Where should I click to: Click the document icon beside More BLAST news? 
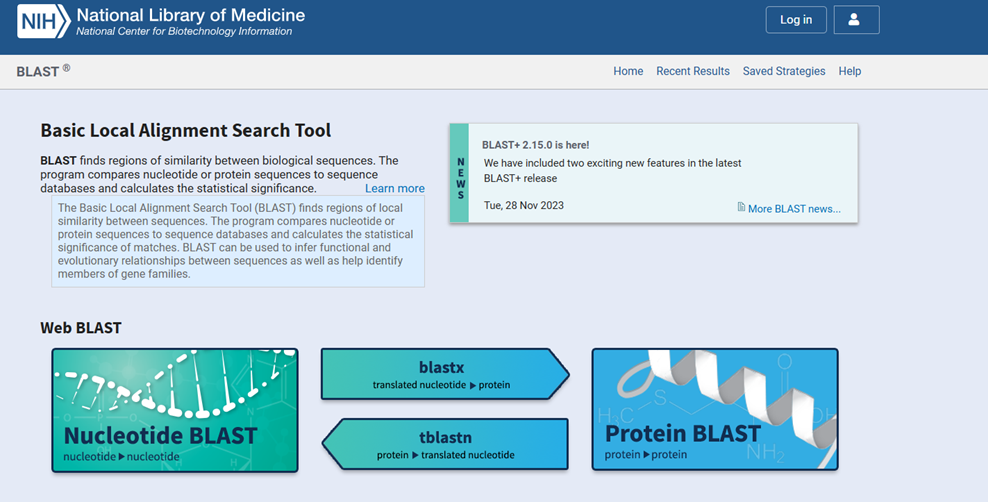[x=742, y=207]
